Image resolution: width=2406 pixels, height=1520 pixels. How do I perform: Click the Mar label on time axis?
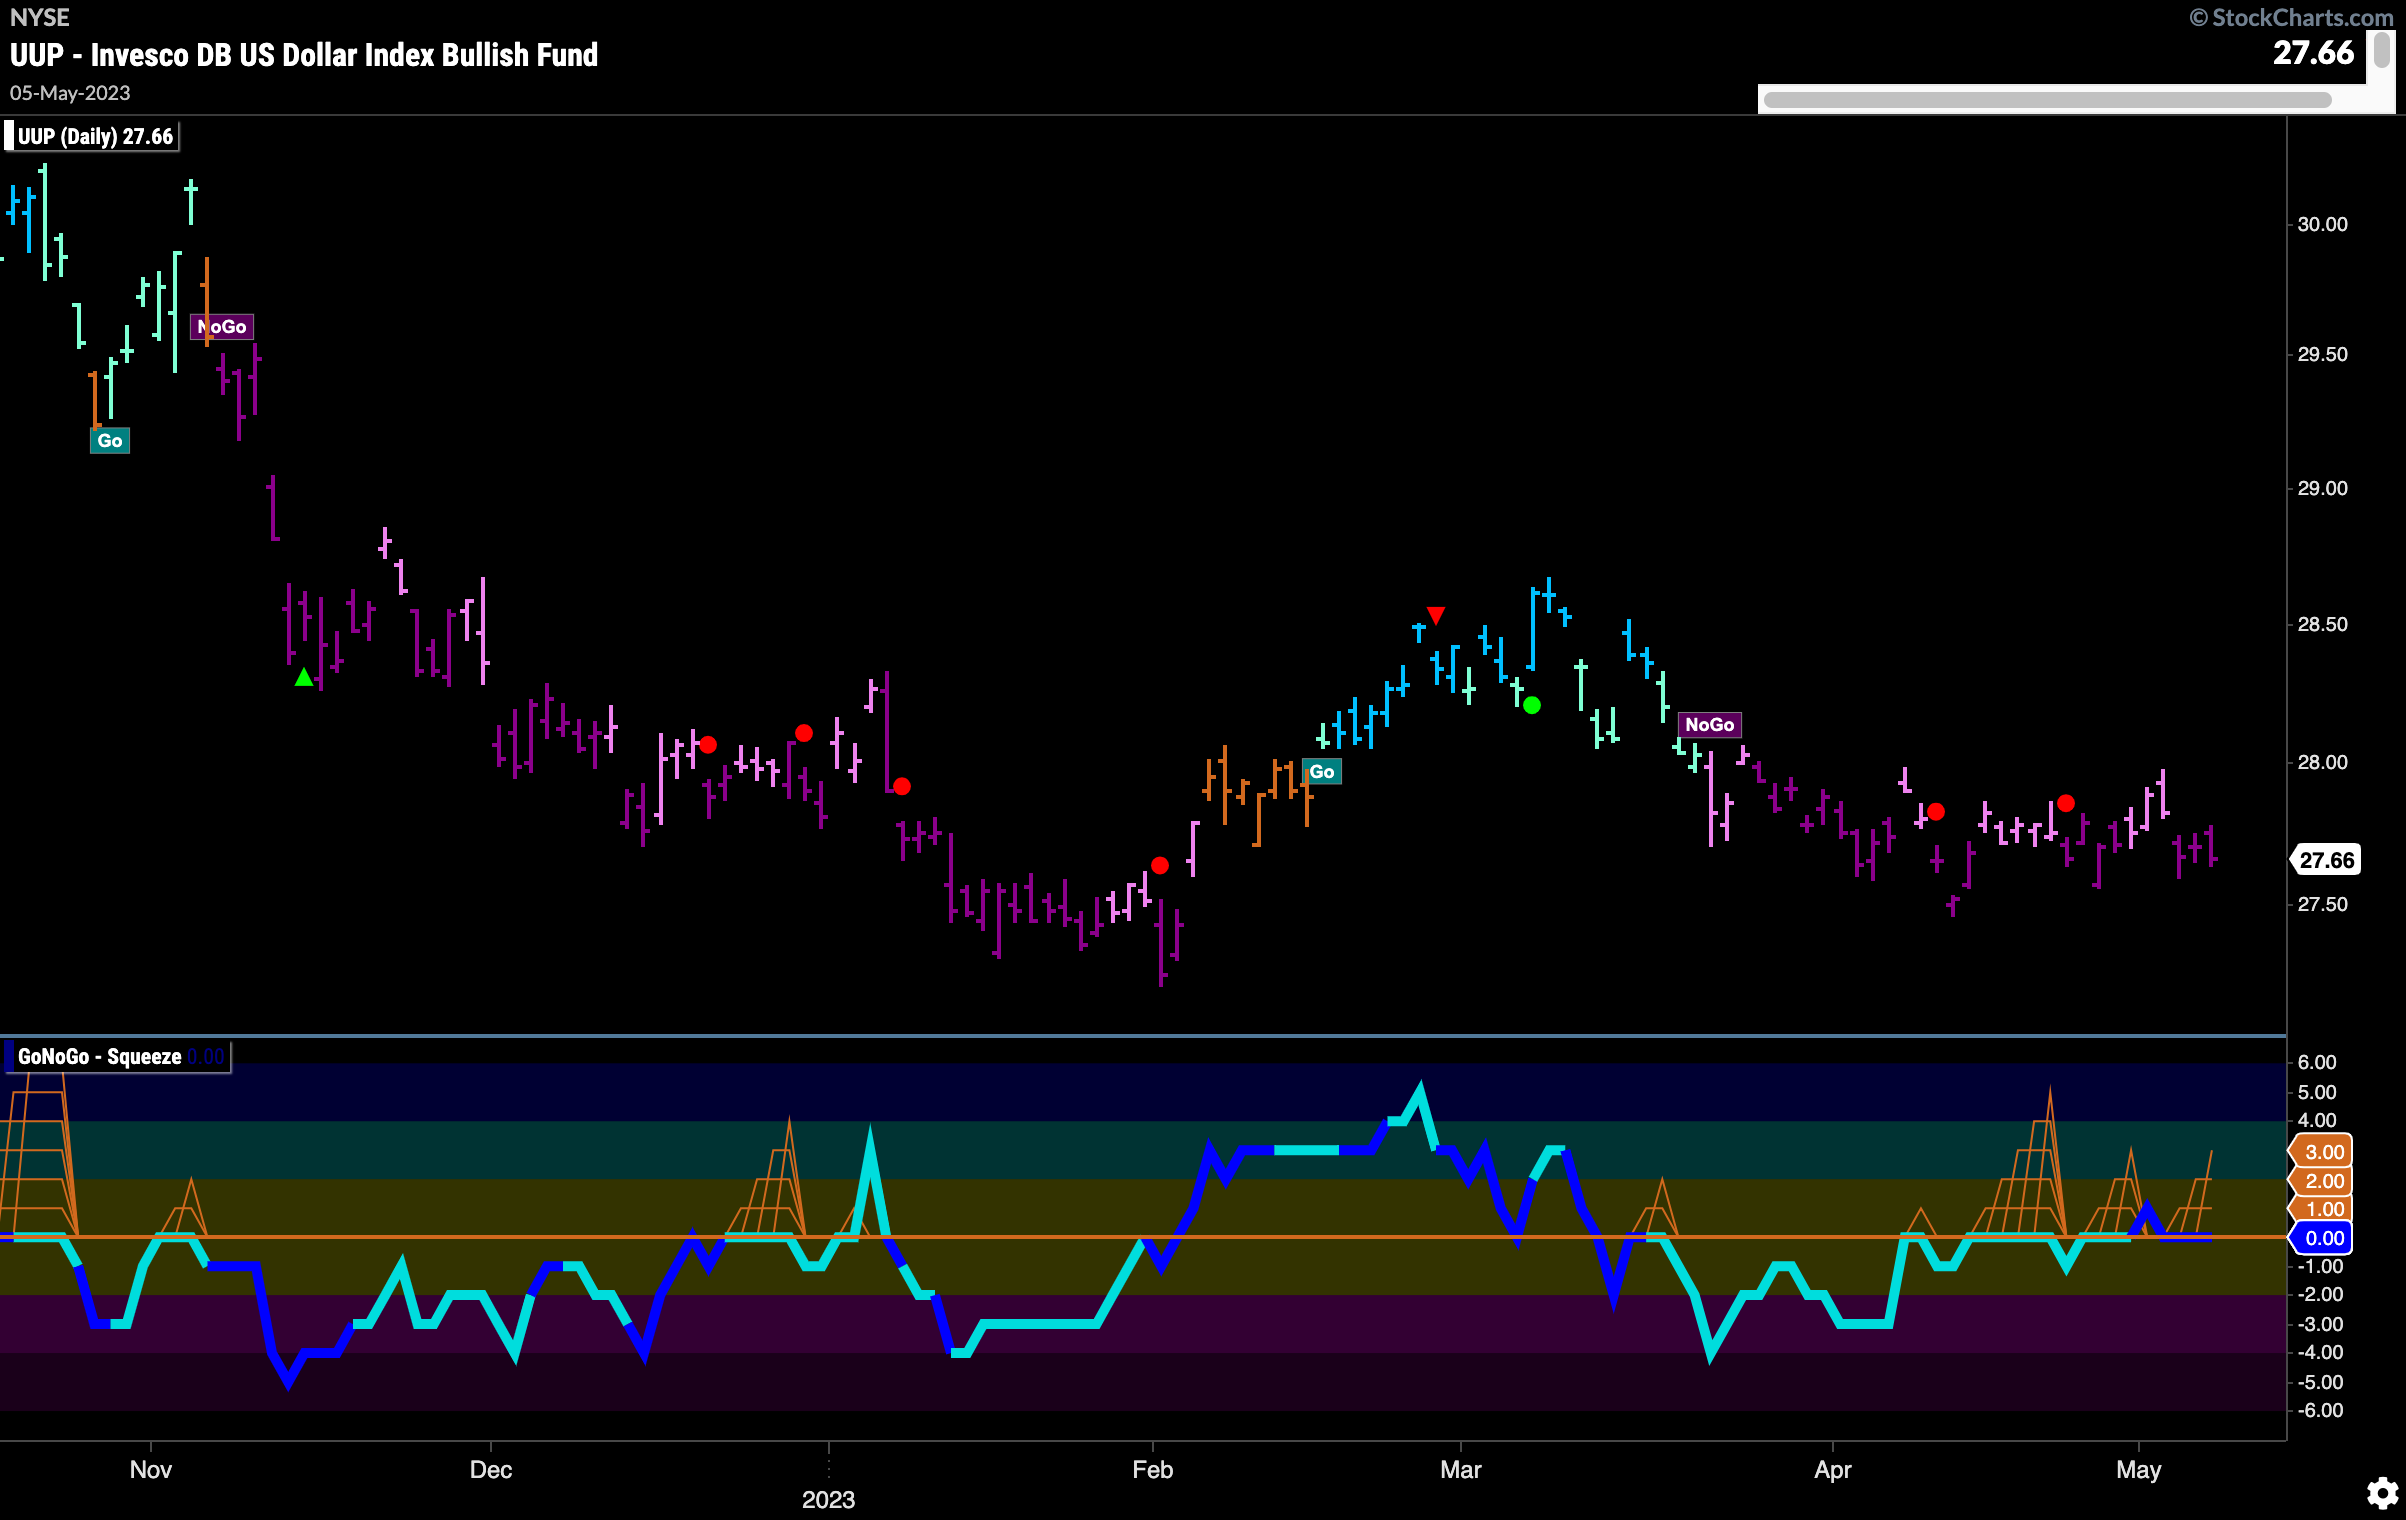(1461, 1469)
